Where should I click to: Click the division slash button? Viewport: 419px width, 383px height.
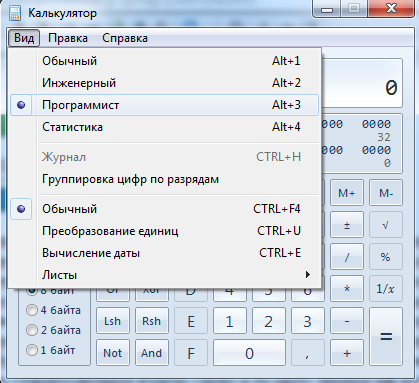pyautogui.click(x=347, y=257)
